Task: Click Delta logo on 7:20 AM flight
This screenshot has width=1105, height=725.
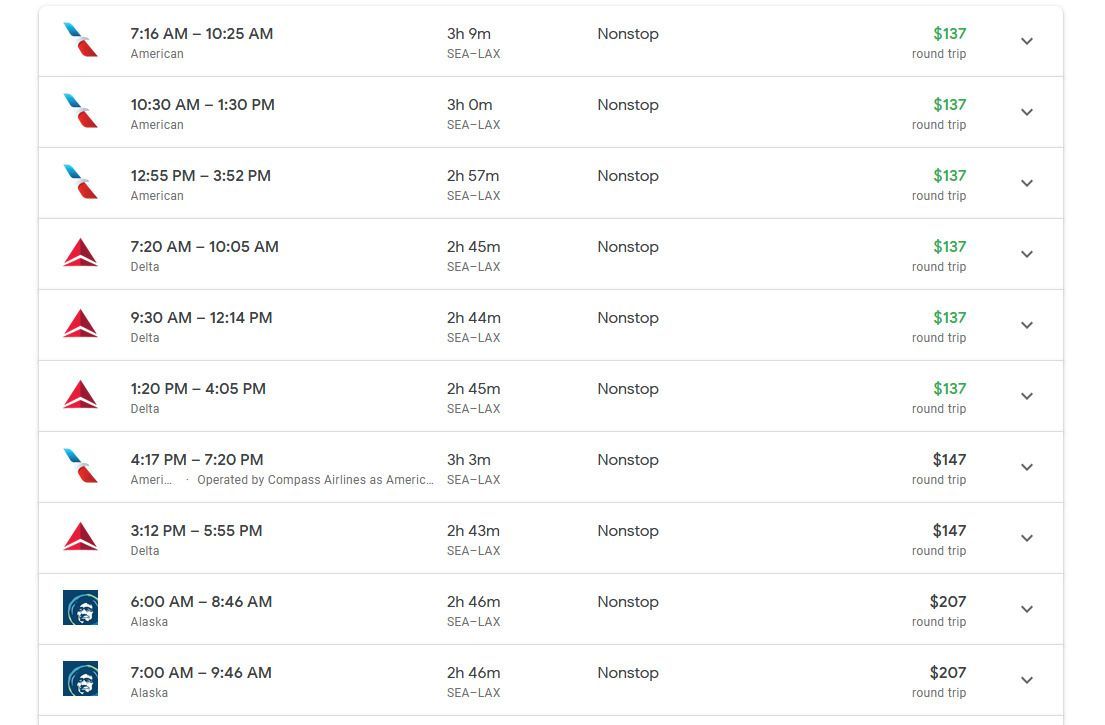Action: click(80, 253)
